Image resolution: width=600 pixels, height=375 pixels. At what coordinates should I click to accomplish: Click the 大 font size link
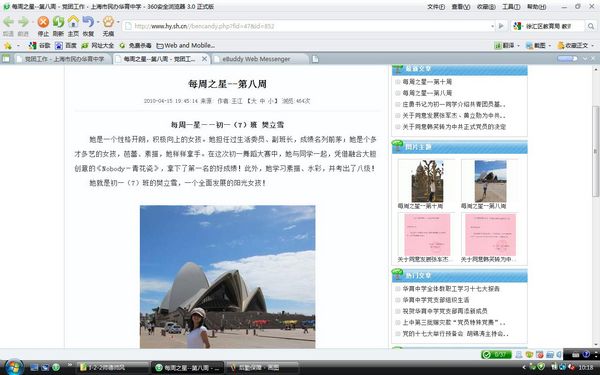253,101
